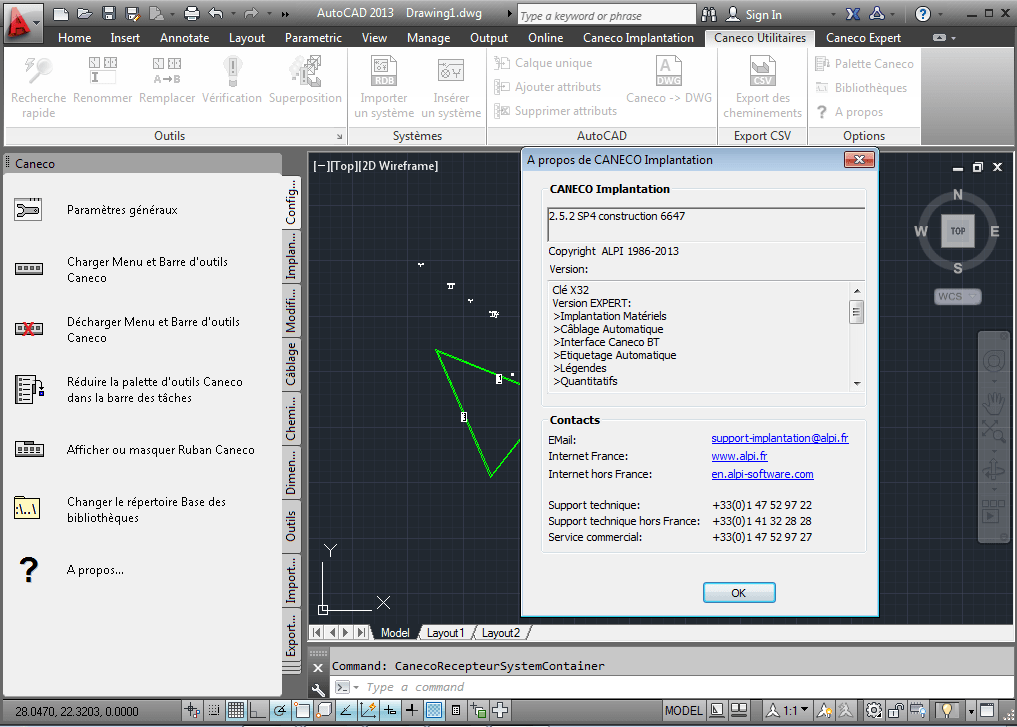Save the drawing with the floppy disk icon
1017x727 pixels.
109,14
